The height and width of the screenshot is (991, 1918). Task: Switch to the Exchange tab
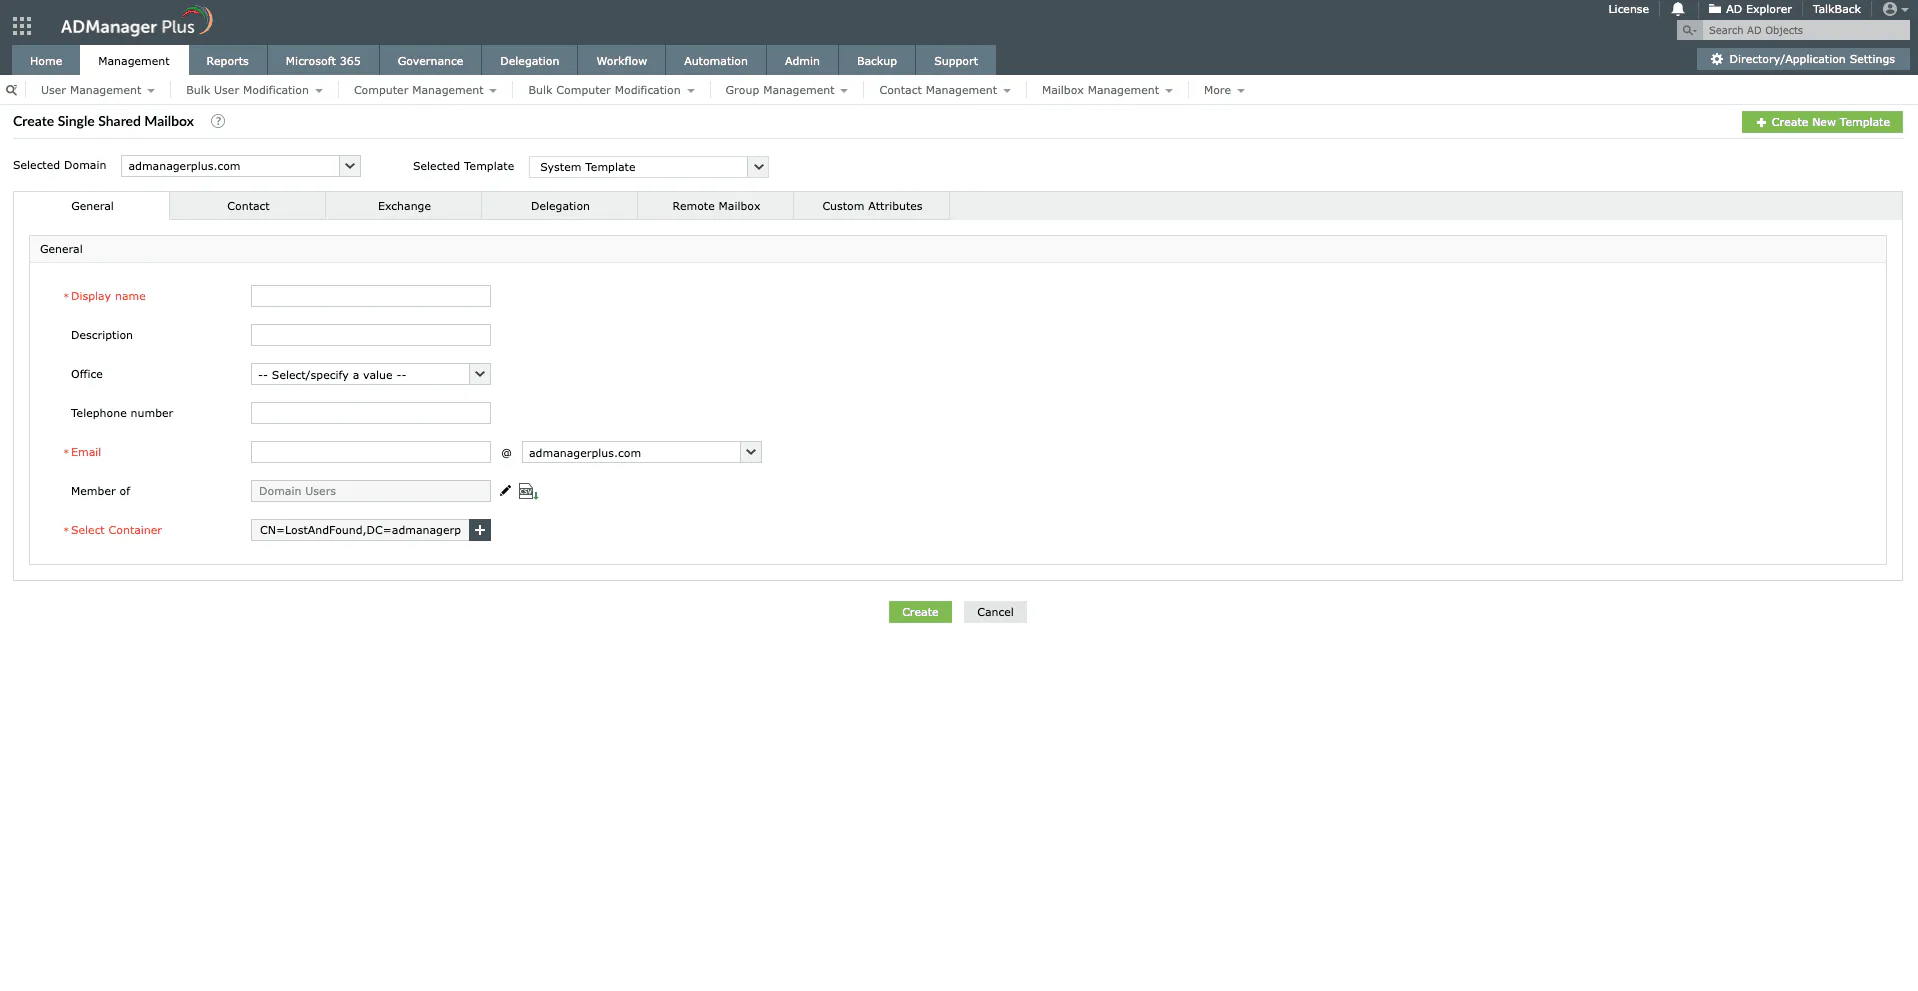coord(404,206)
